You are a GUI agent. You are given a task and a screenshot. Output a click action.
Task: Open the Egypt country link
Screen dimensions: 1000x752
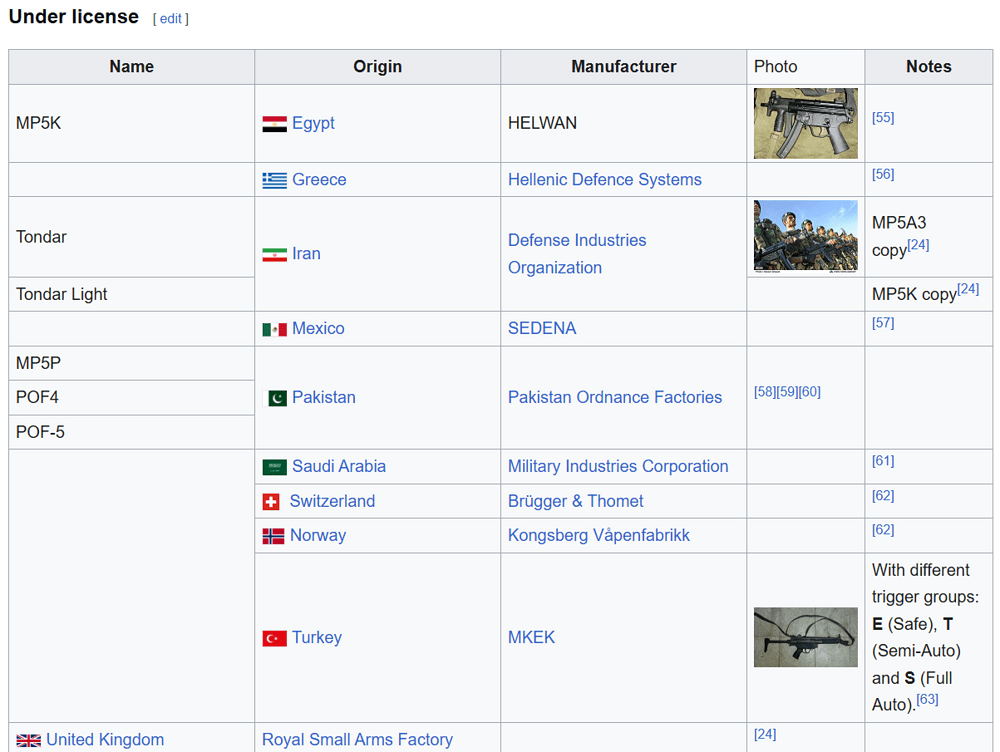[313, 123]
